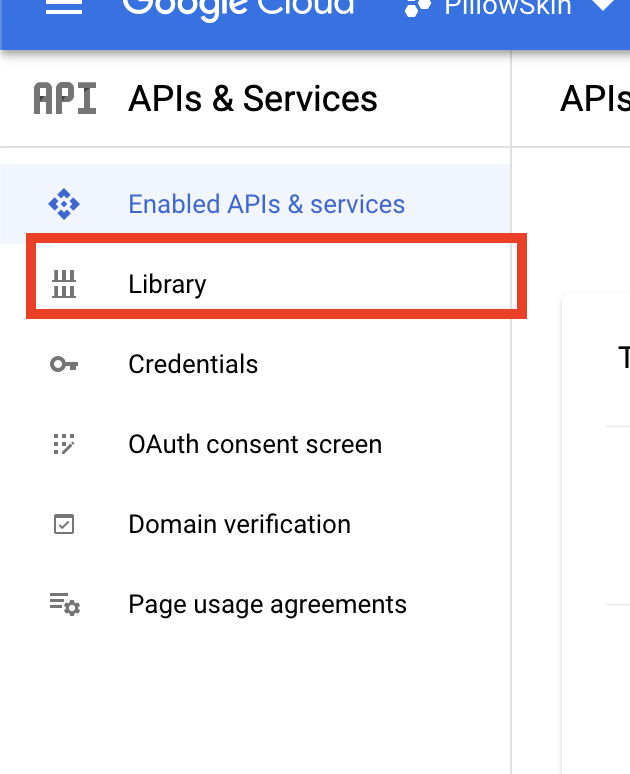
Task: Open OAuth consent screen
Action: [x=255, y=444]
